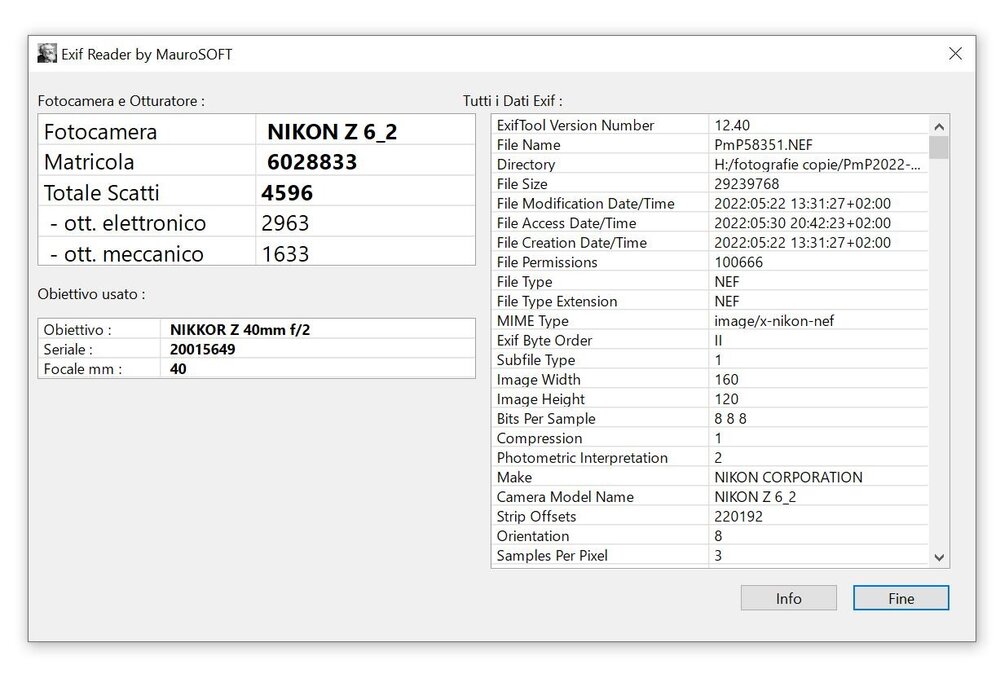Select the File Type row label
Screen dimensions: 1000x678
(525, 282)
